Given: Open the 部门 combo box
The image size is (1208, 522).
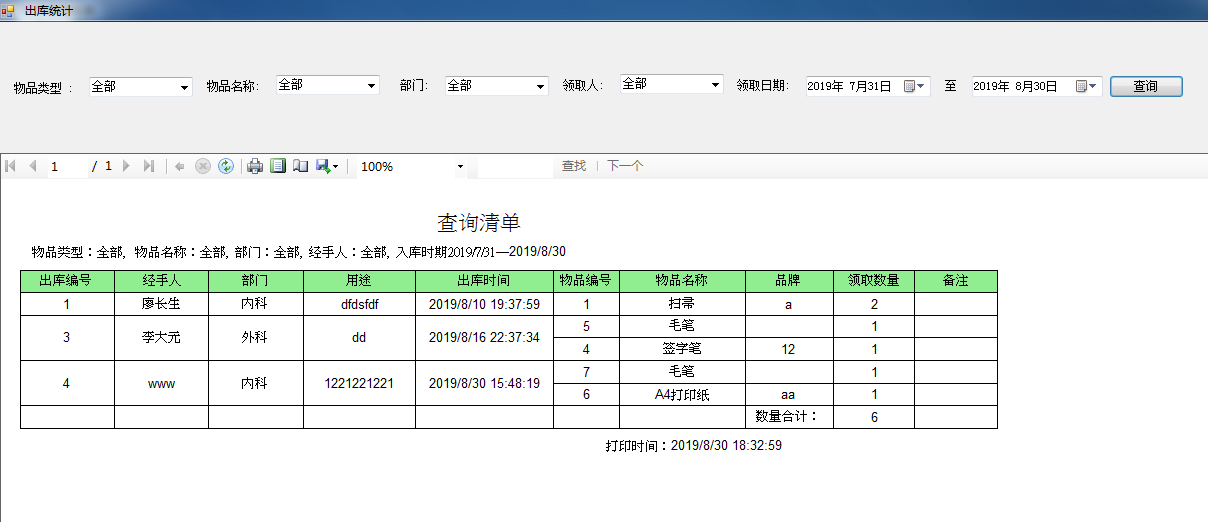Looking at the screenshot, I should click(541, 87).
